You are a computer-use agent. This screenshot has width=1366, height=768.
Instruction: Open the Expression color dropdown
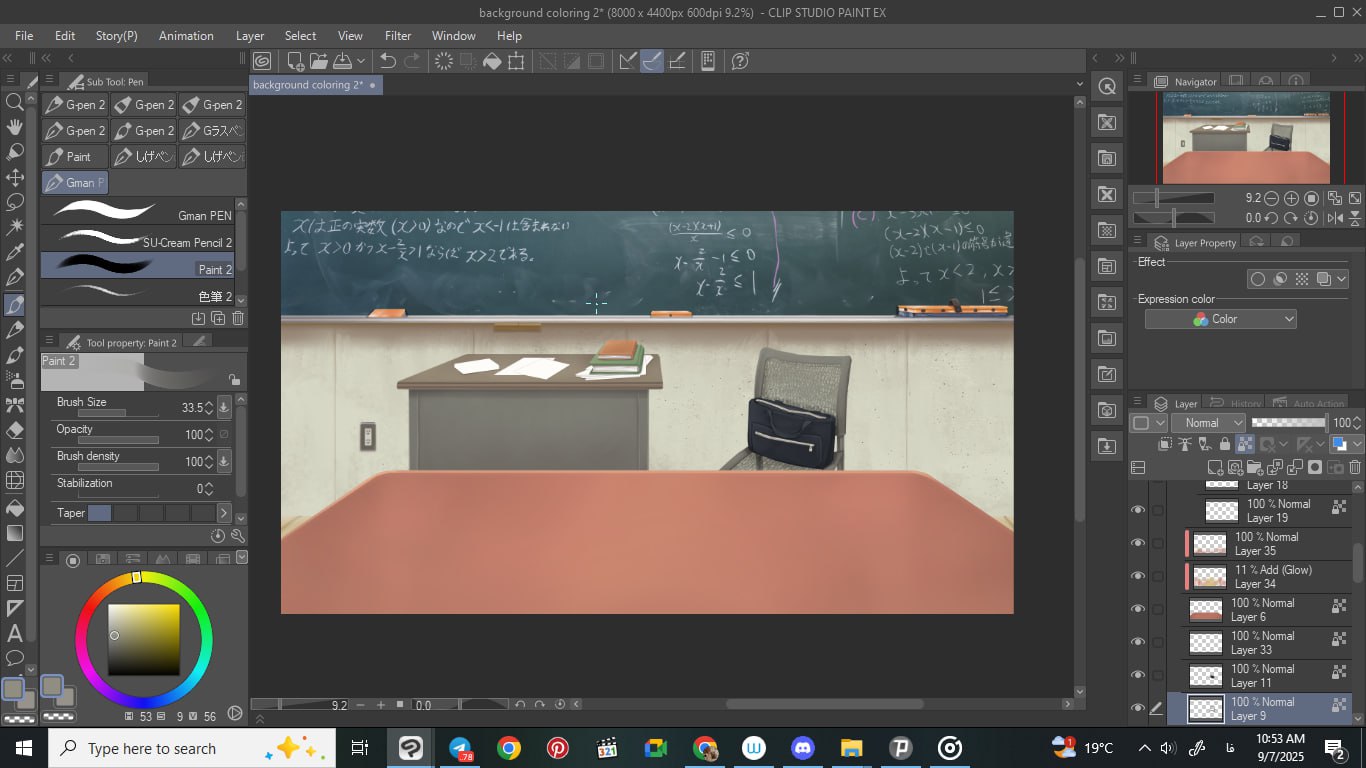(1220, 319)
